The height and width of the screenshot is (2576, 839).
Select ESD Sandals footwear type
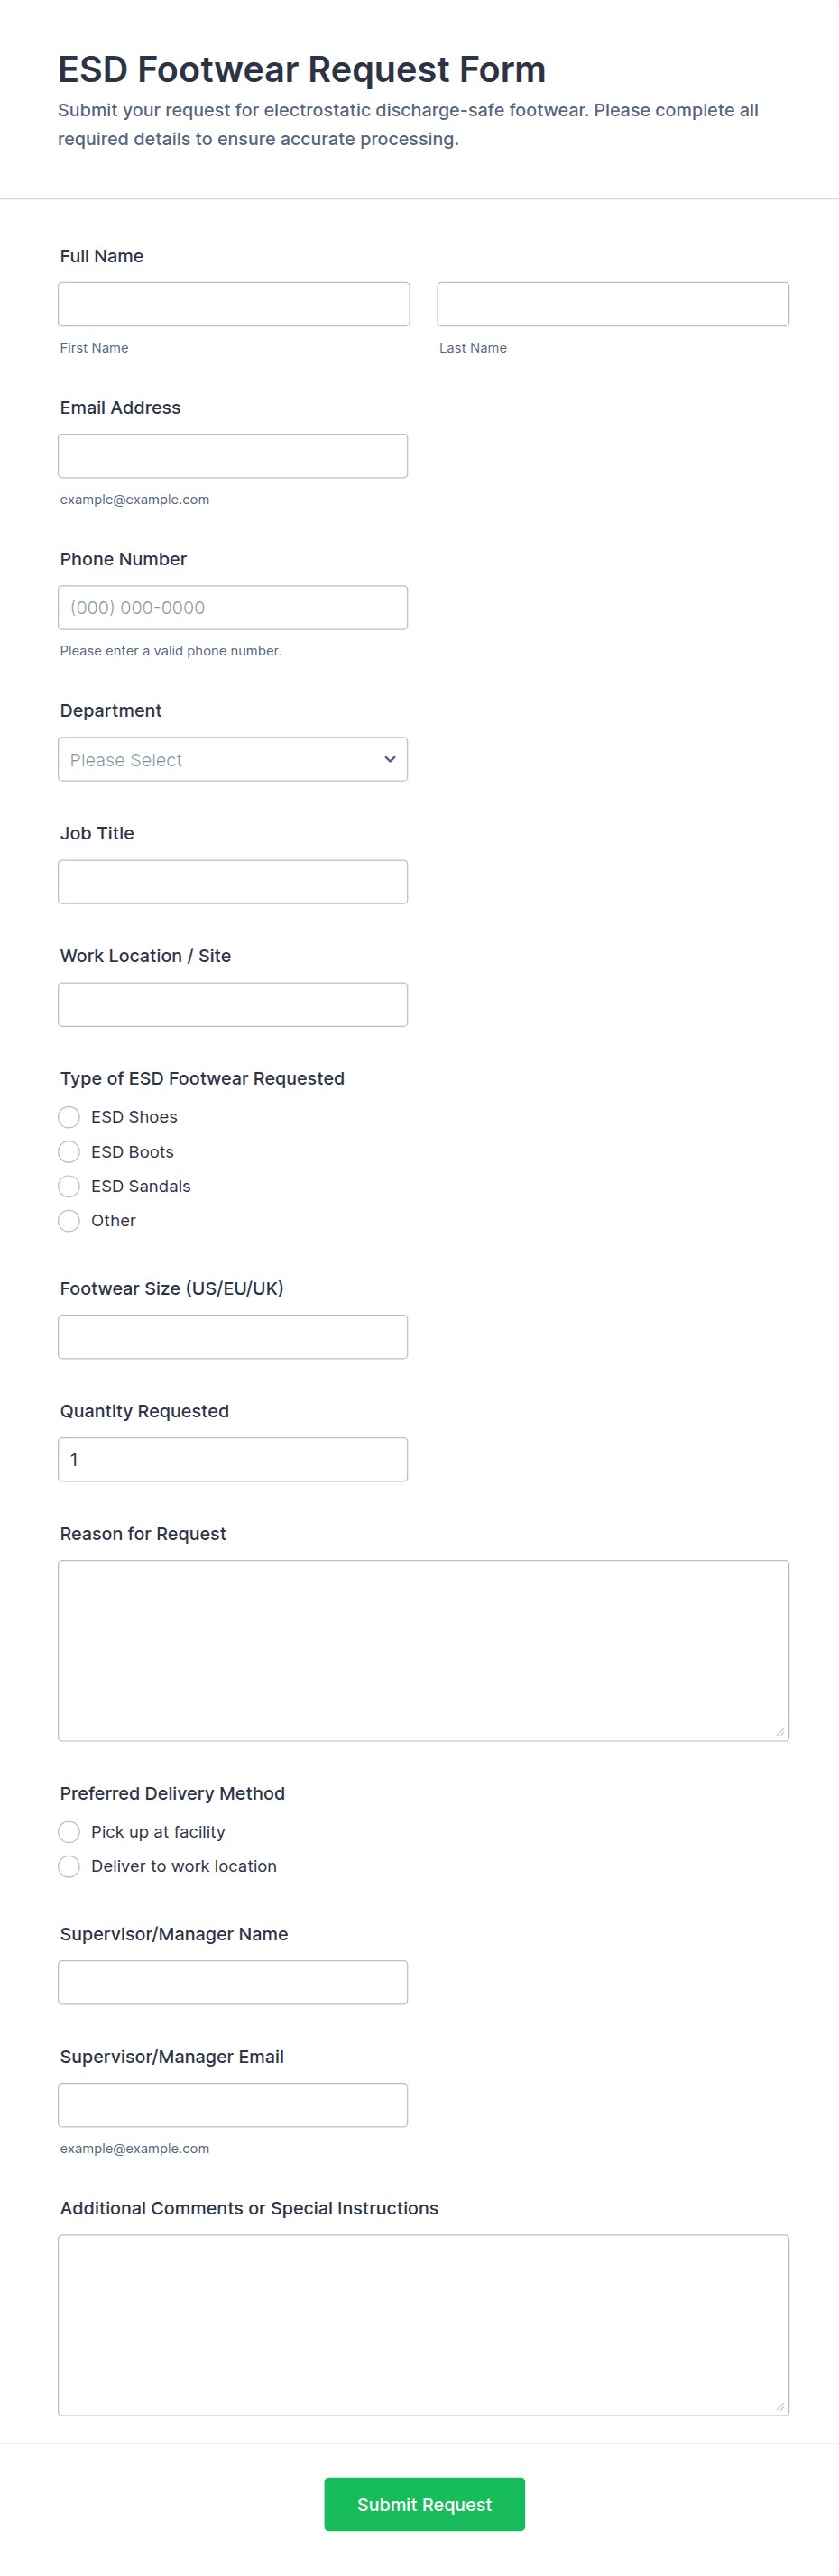pyautogui.click(x=69, y=1186)
